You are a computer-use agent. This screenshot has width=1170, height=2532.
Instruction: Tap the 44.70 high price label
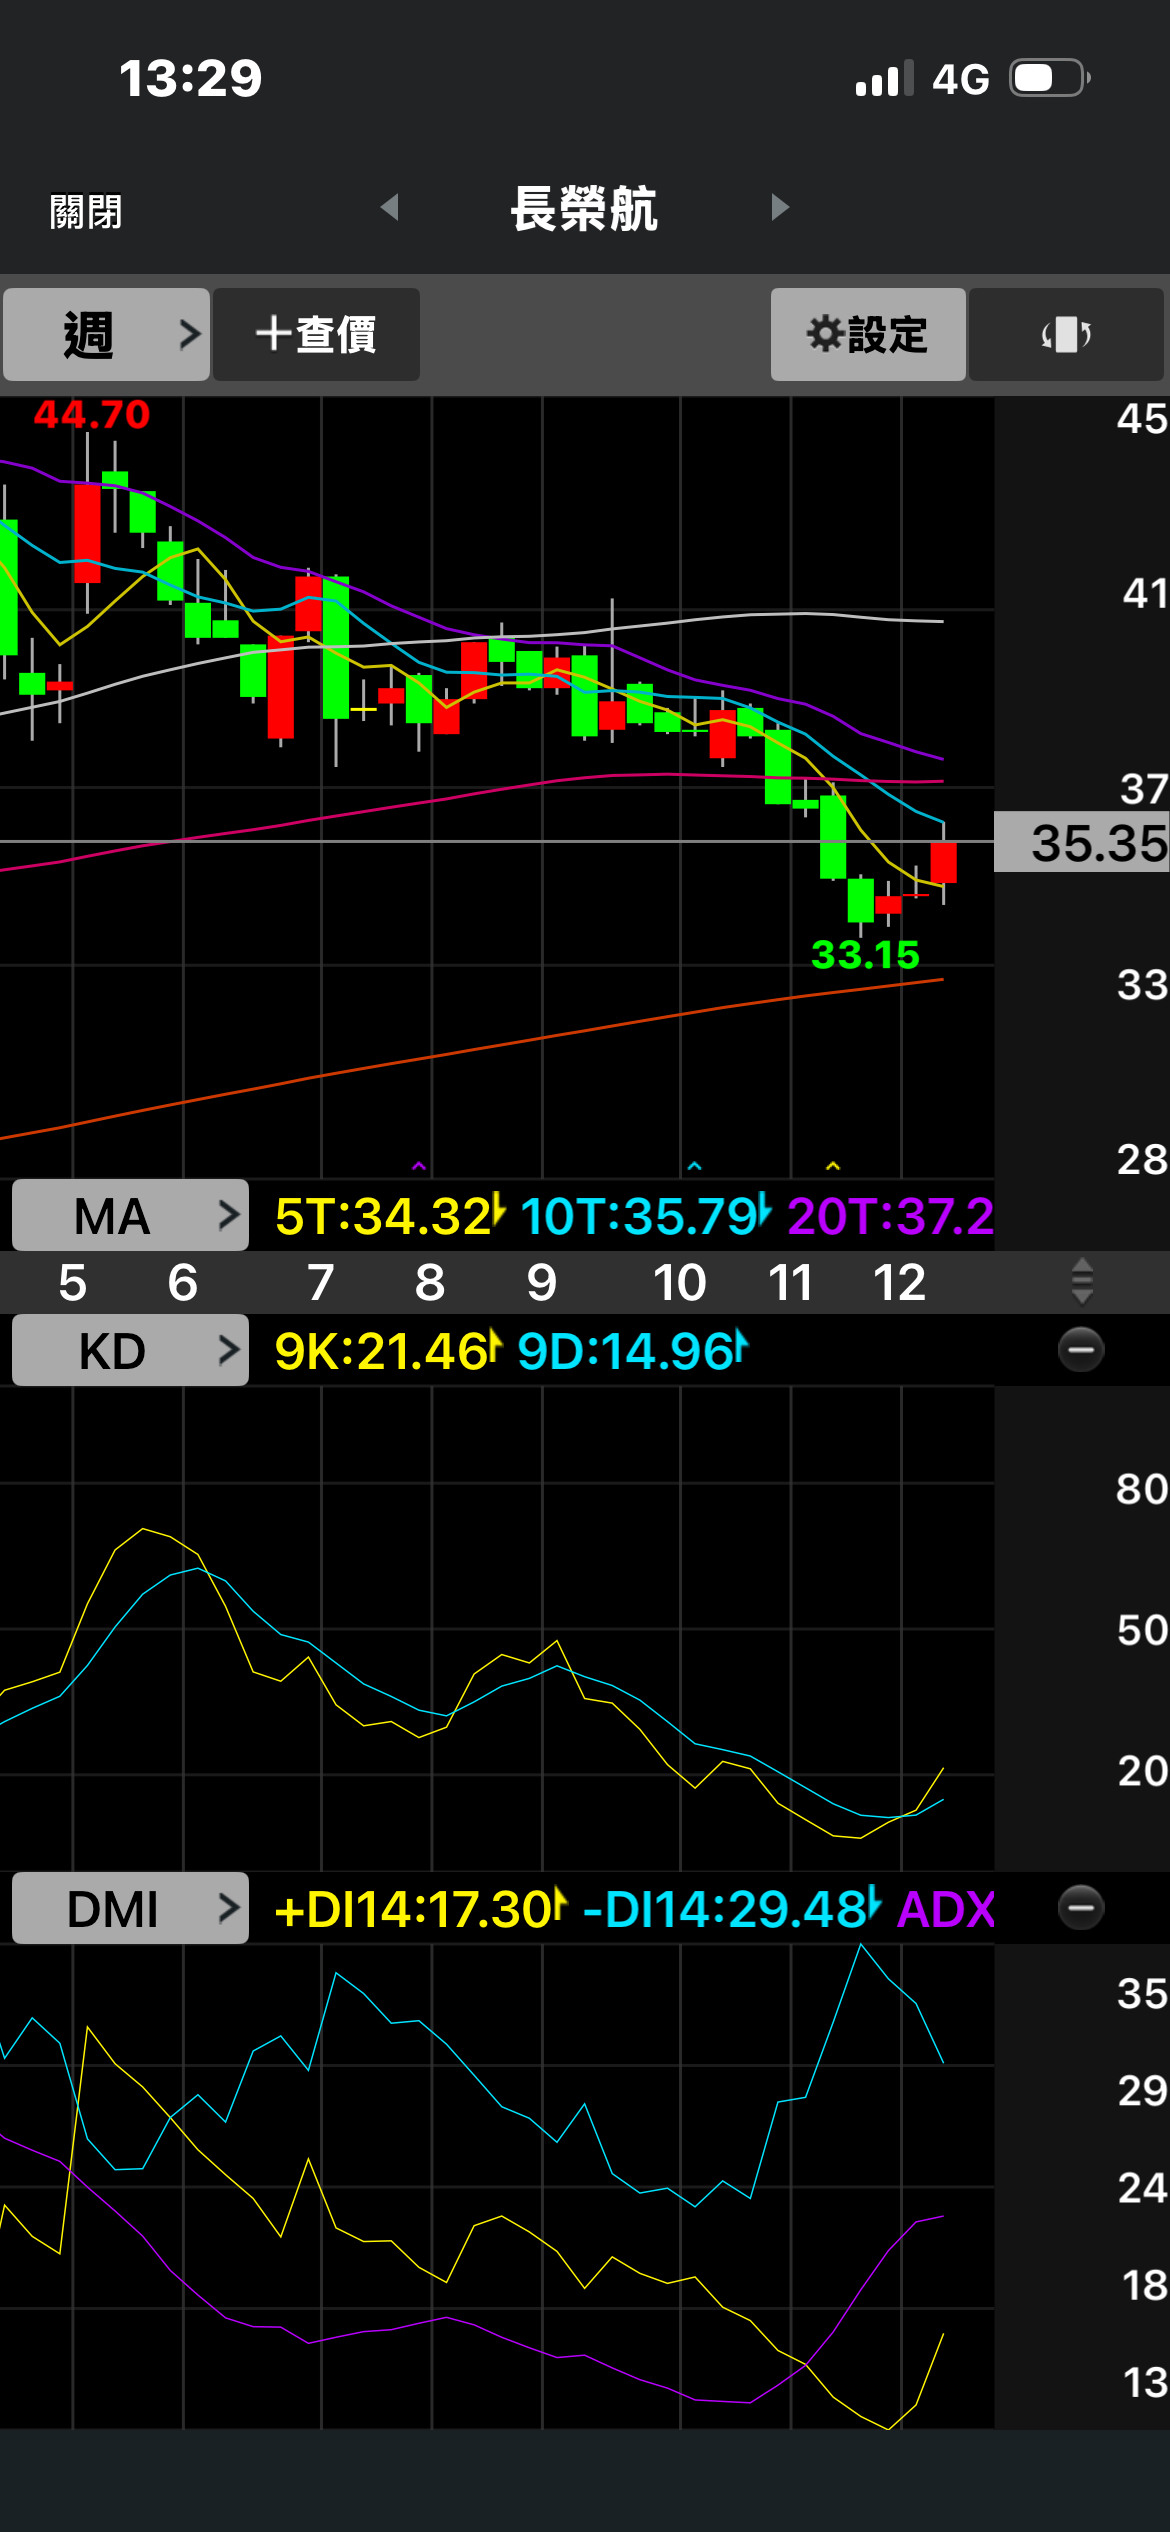[x=92, y=414]
